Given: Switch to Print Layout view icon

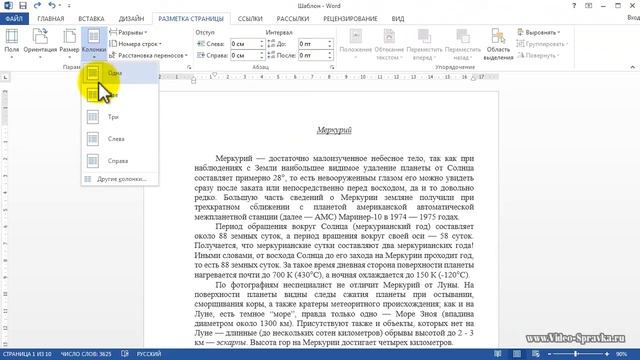Looking at the screenshot, I should [517, 354].
